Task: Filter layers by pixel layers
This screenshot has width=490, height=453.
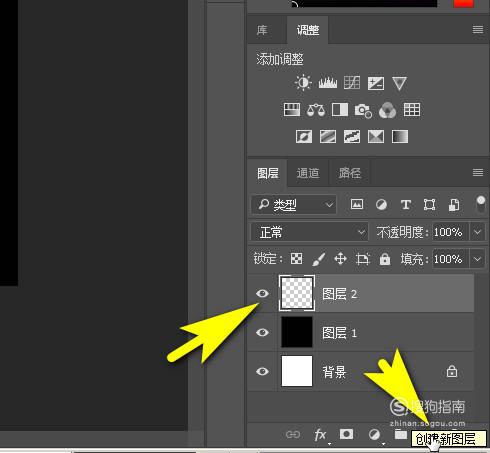Action: (357, 204)
